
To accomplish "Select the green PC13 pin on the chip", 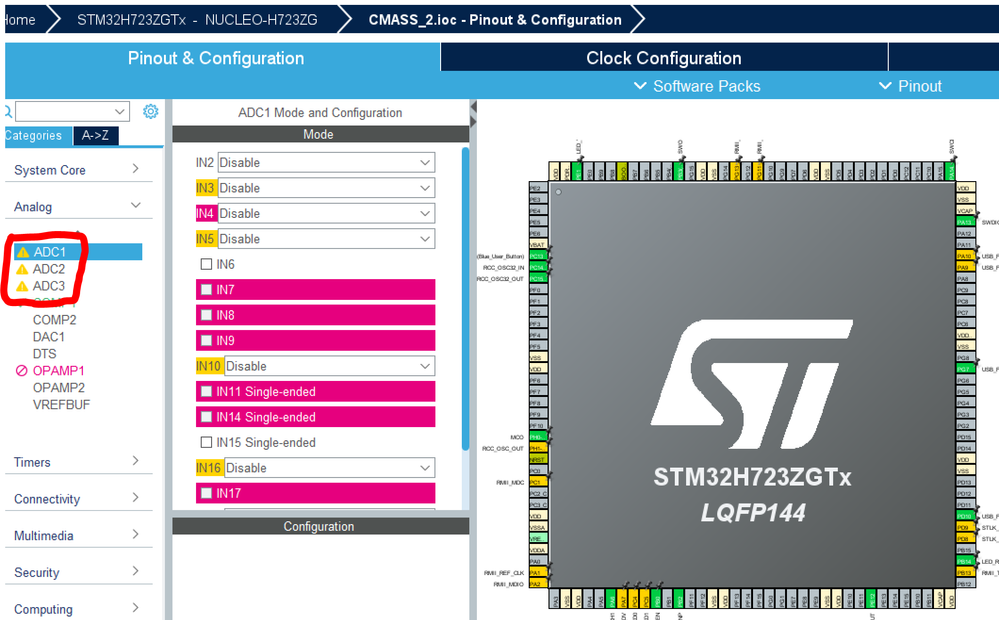I will (538, 256).
